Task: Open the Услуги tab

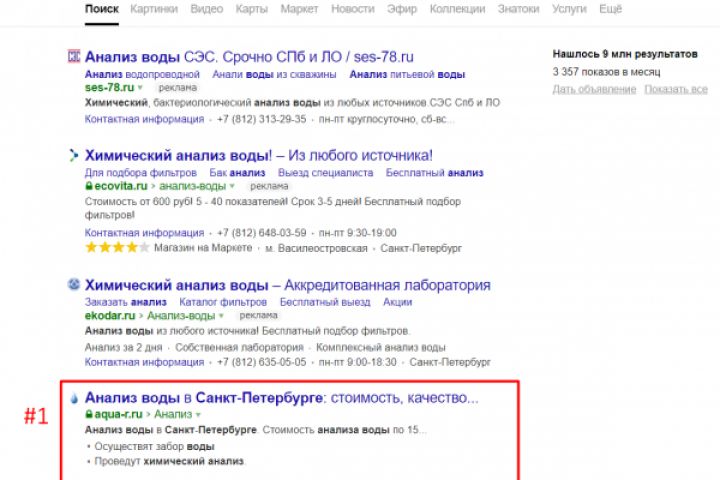Action: point(569,9)
